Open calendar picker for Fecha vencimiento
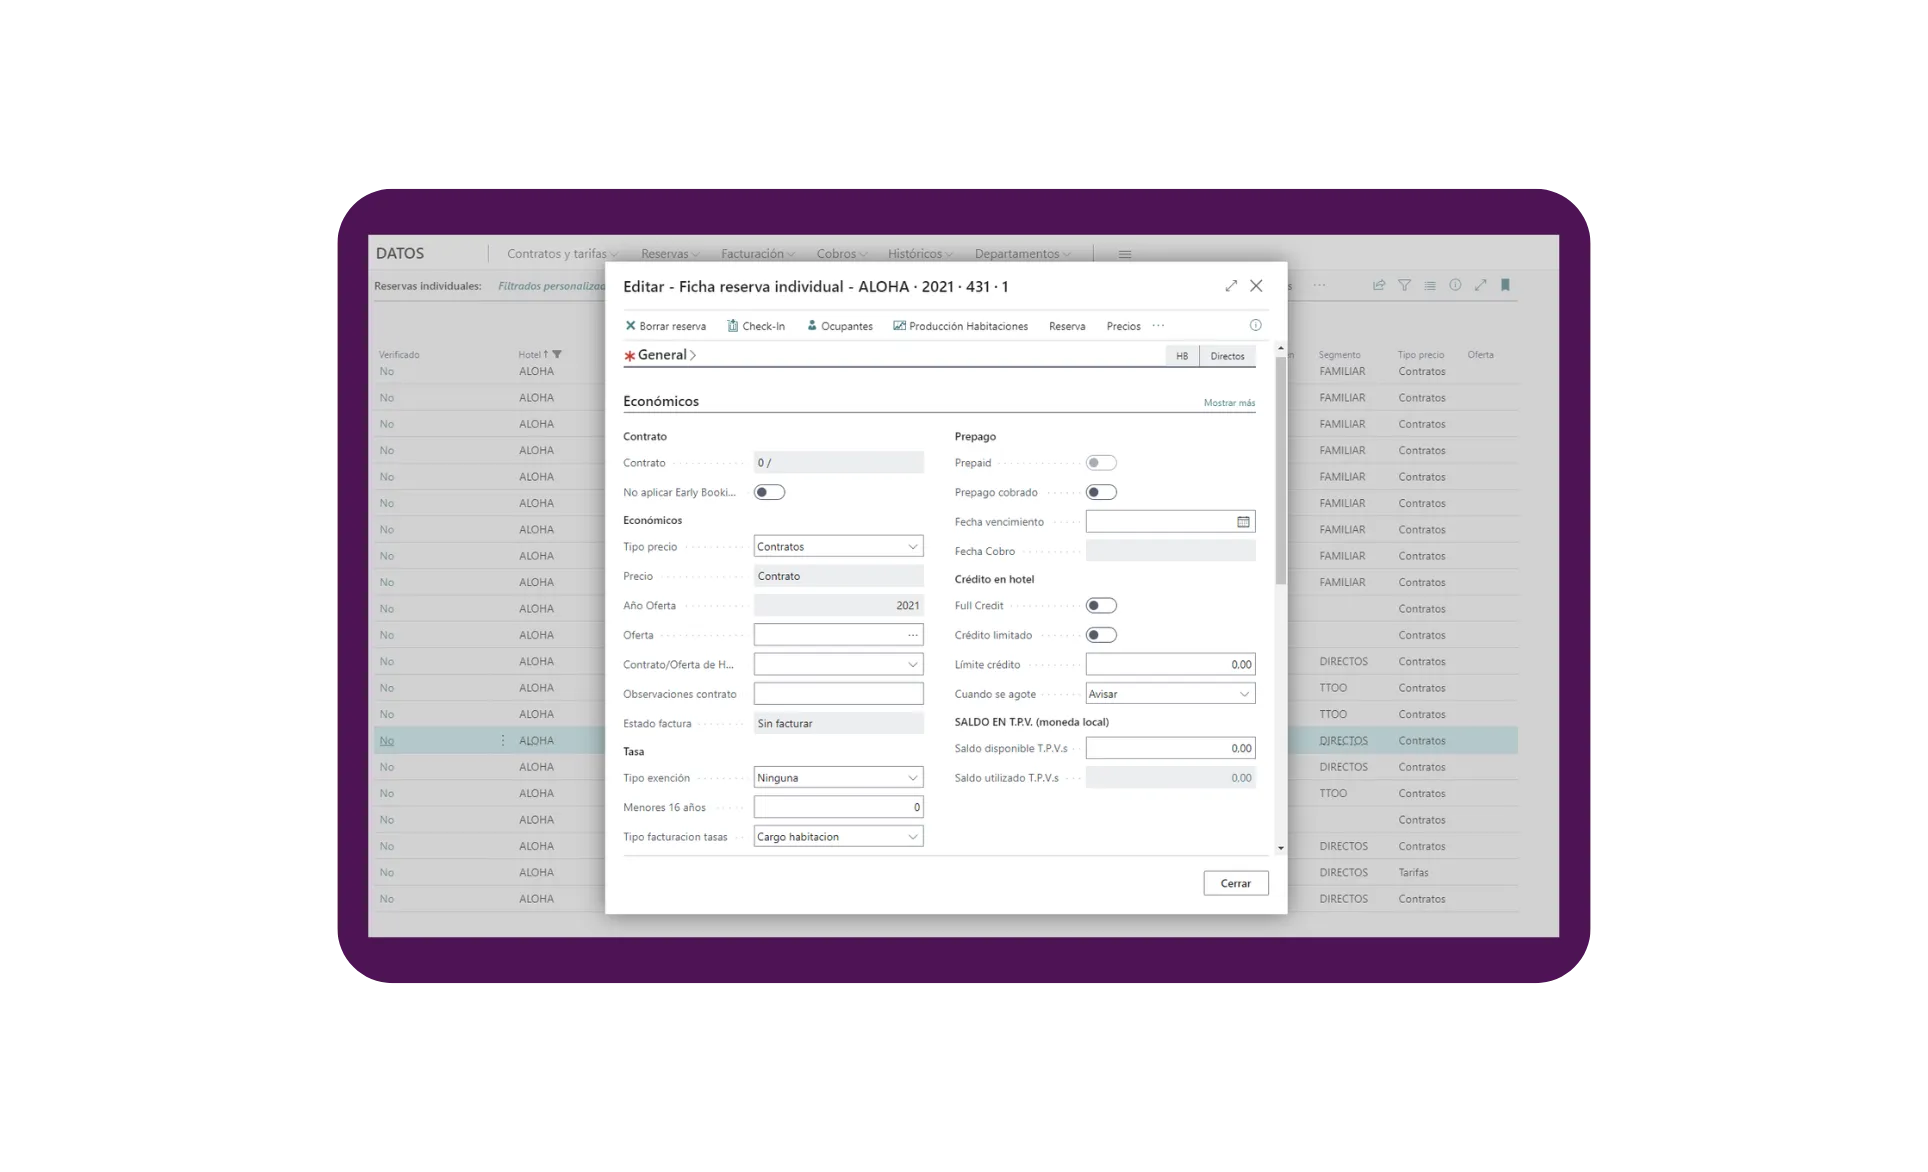The height and width of the screenshot is (1172, 1928). click(1243, 522)
